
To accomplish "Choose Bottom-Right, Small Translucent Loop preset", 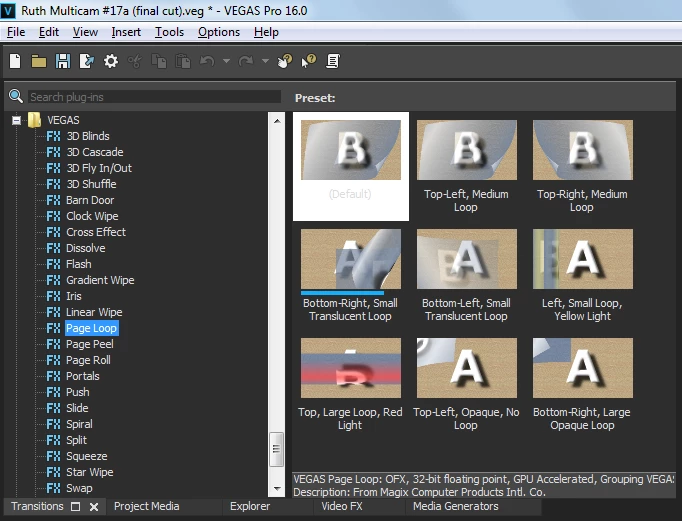I will tap(351, 259).
